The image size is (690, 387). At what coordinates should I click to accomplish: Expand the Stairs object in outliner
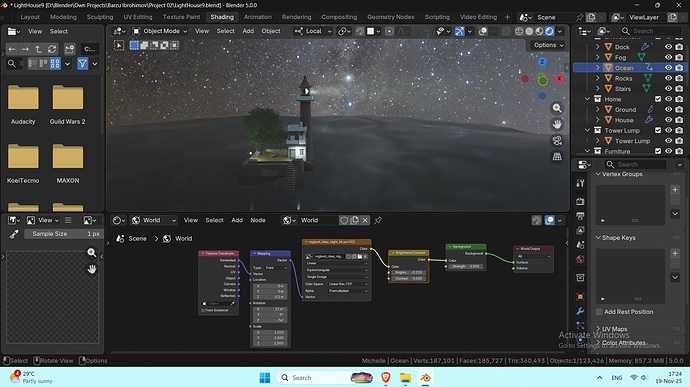pyautogui.click(x=598, y=88)
